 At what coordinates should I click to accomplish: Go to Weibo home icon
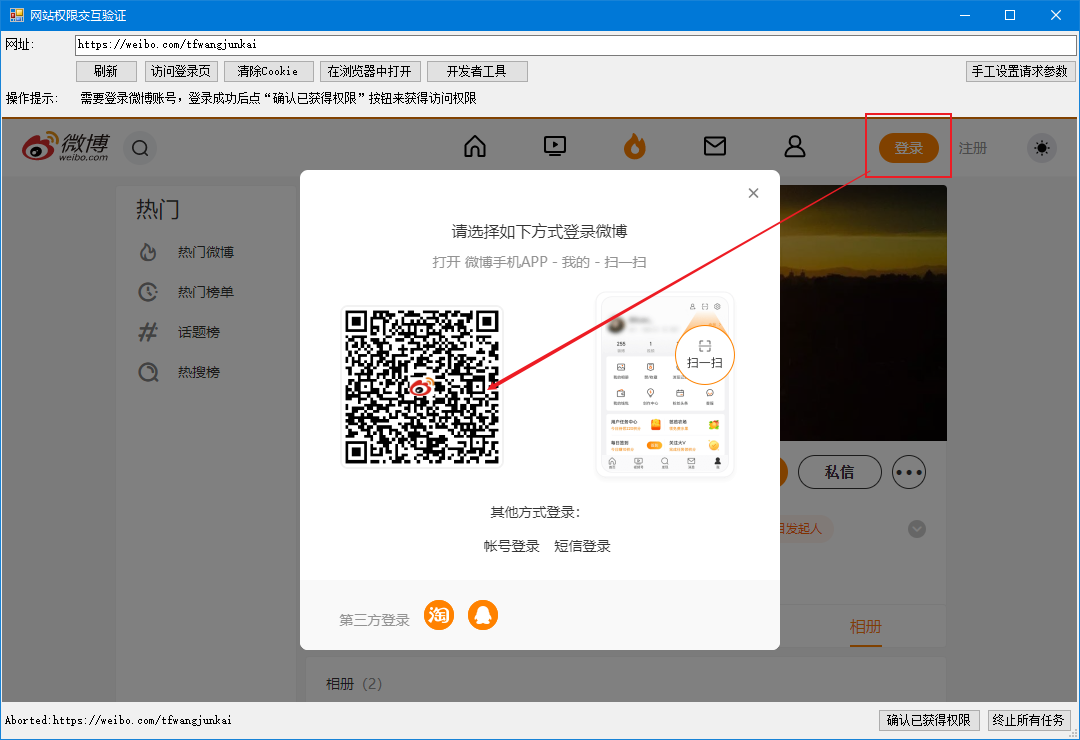pyautogui.click(x=475, y=146)
